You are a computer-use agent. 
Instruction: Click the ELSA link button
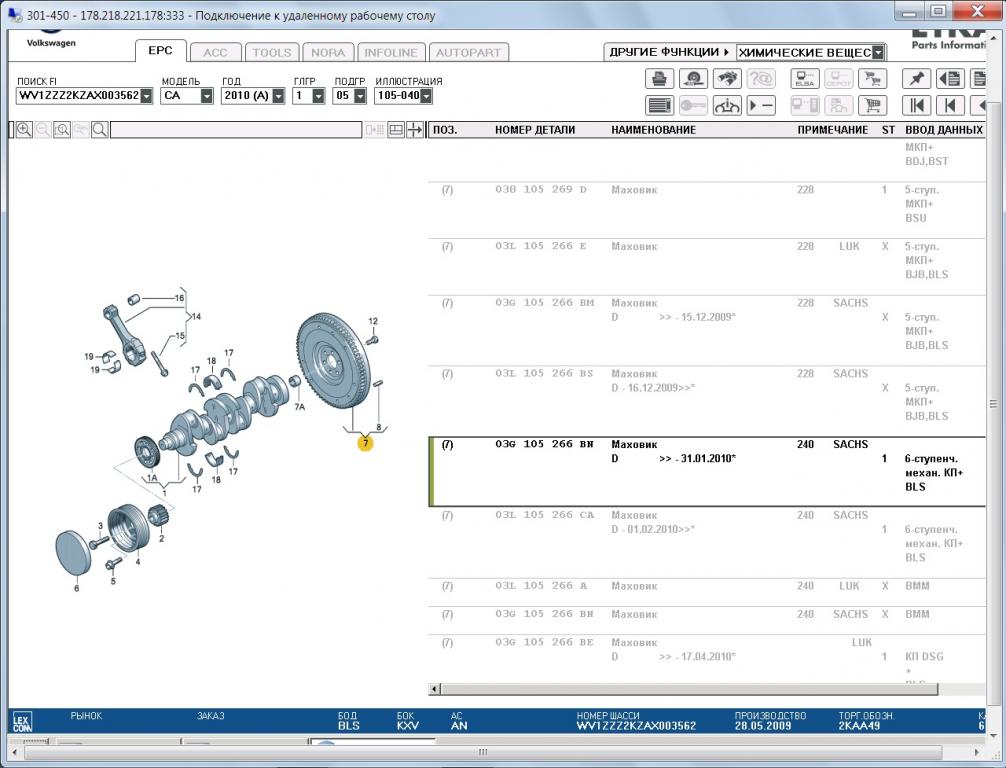(x=805, y=79)
